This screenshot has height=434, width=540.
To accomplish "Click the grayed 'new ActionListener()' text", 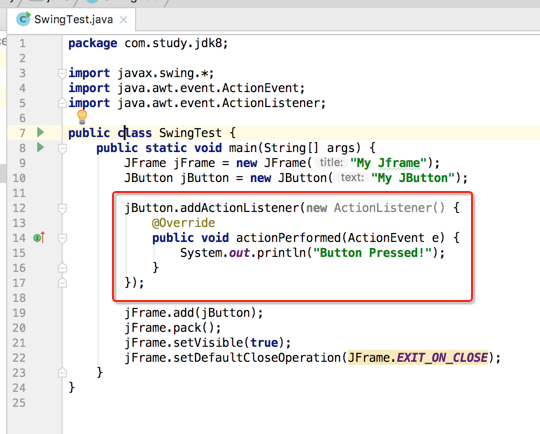I will pos(375,208).
